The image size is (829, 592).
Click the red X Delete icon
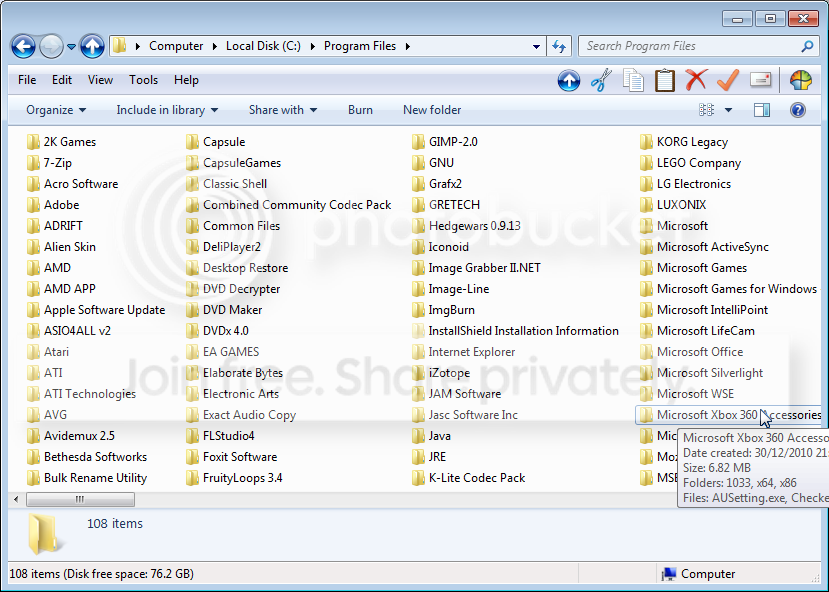pos(696,80)
